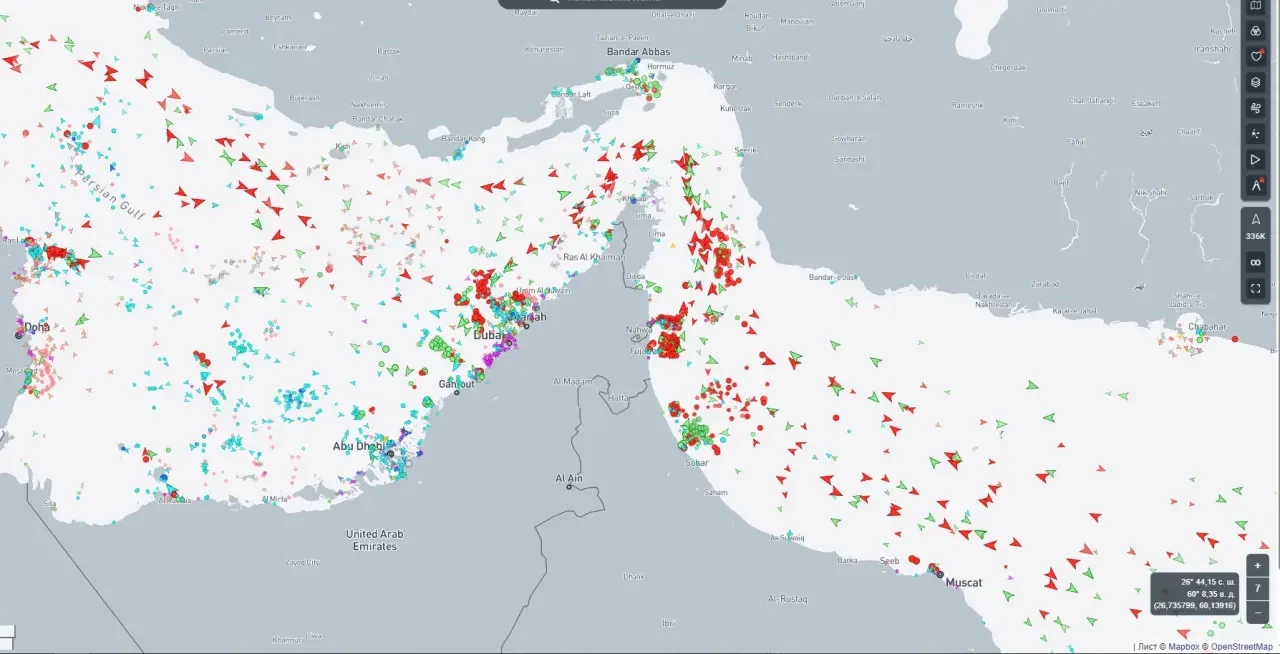The height and width of the screenshot is (654, 1280).
Task: Toggle vessel density map icon
Action: (1256, 134)
